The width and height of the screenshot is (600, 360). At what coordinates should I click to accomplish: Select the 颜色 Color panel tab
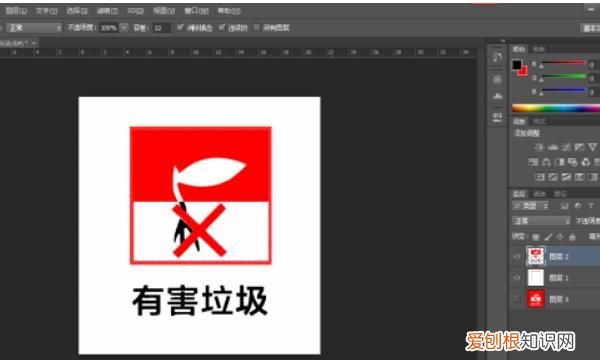tap(519, 49)
